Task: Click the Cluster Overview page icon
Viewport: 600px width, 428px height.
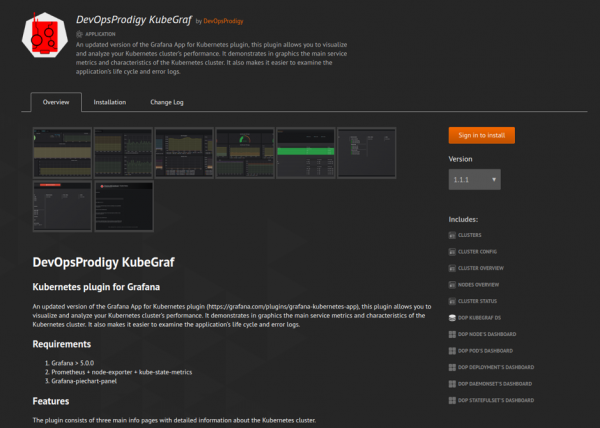Action: tap(452, 268)
